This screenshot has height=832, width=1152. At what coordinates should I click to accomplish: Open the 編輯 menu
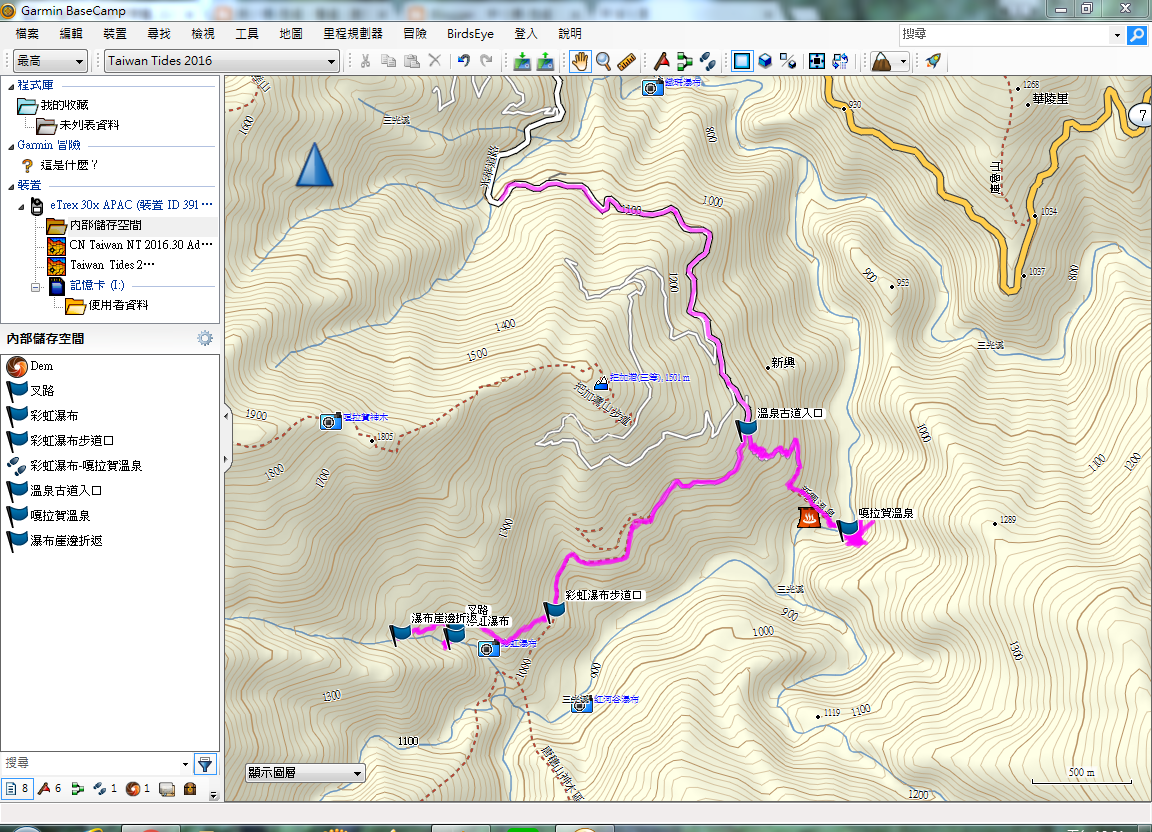71,34
